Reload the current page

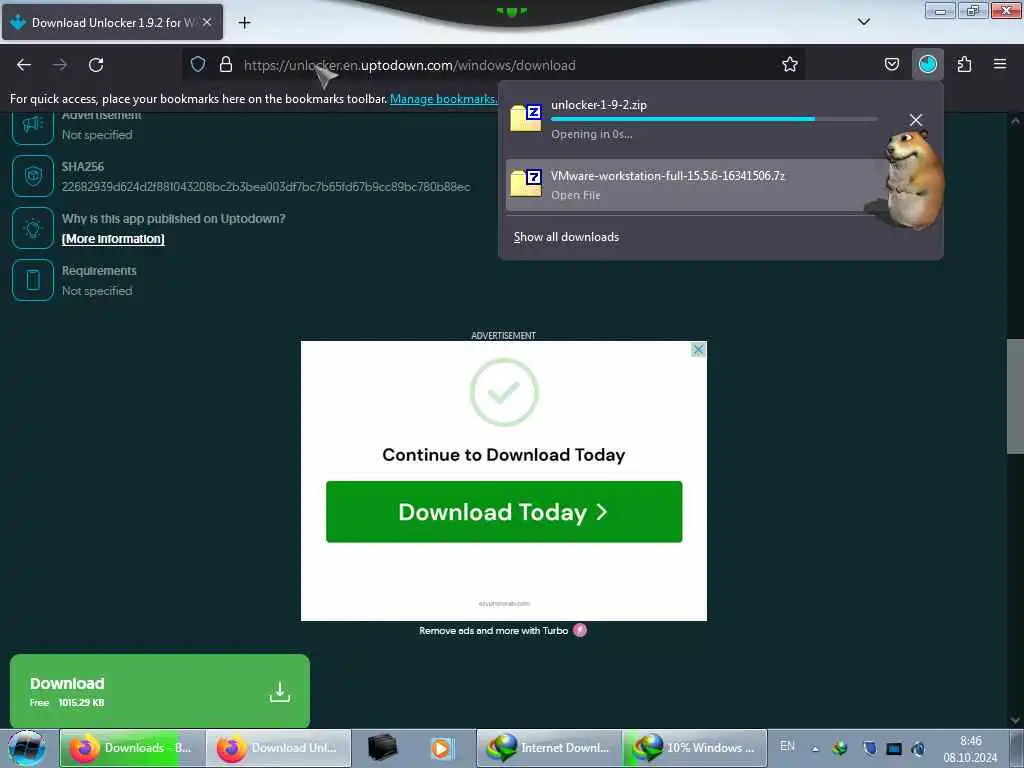coord(96,65)
